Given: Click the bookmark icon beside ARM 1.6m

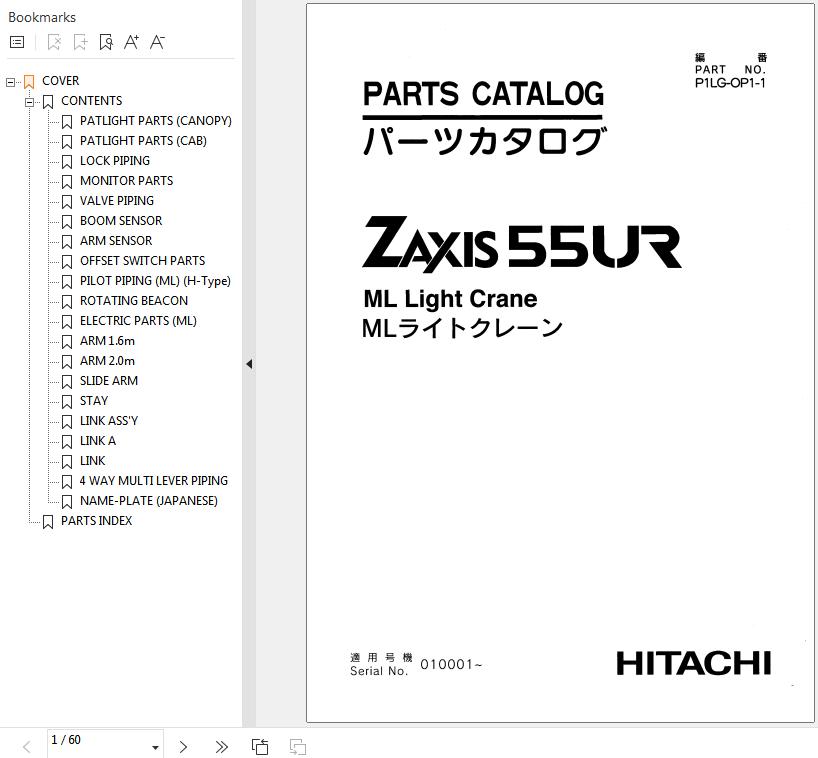Looking at the screenshot, I should pos(67,342).
